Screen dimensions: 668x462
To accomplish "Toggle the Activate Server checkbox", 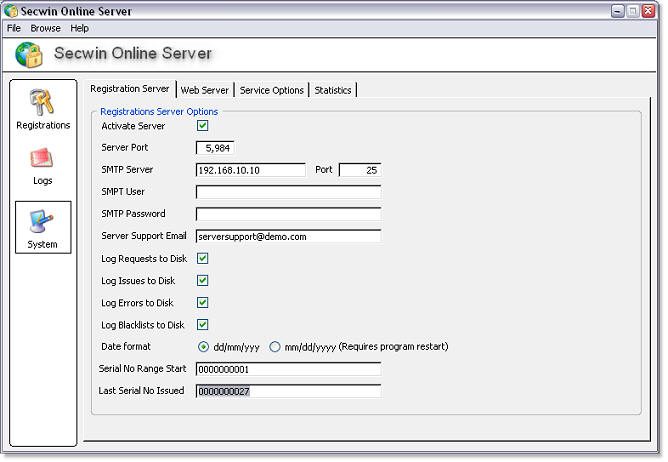I will tap(202, 126).
